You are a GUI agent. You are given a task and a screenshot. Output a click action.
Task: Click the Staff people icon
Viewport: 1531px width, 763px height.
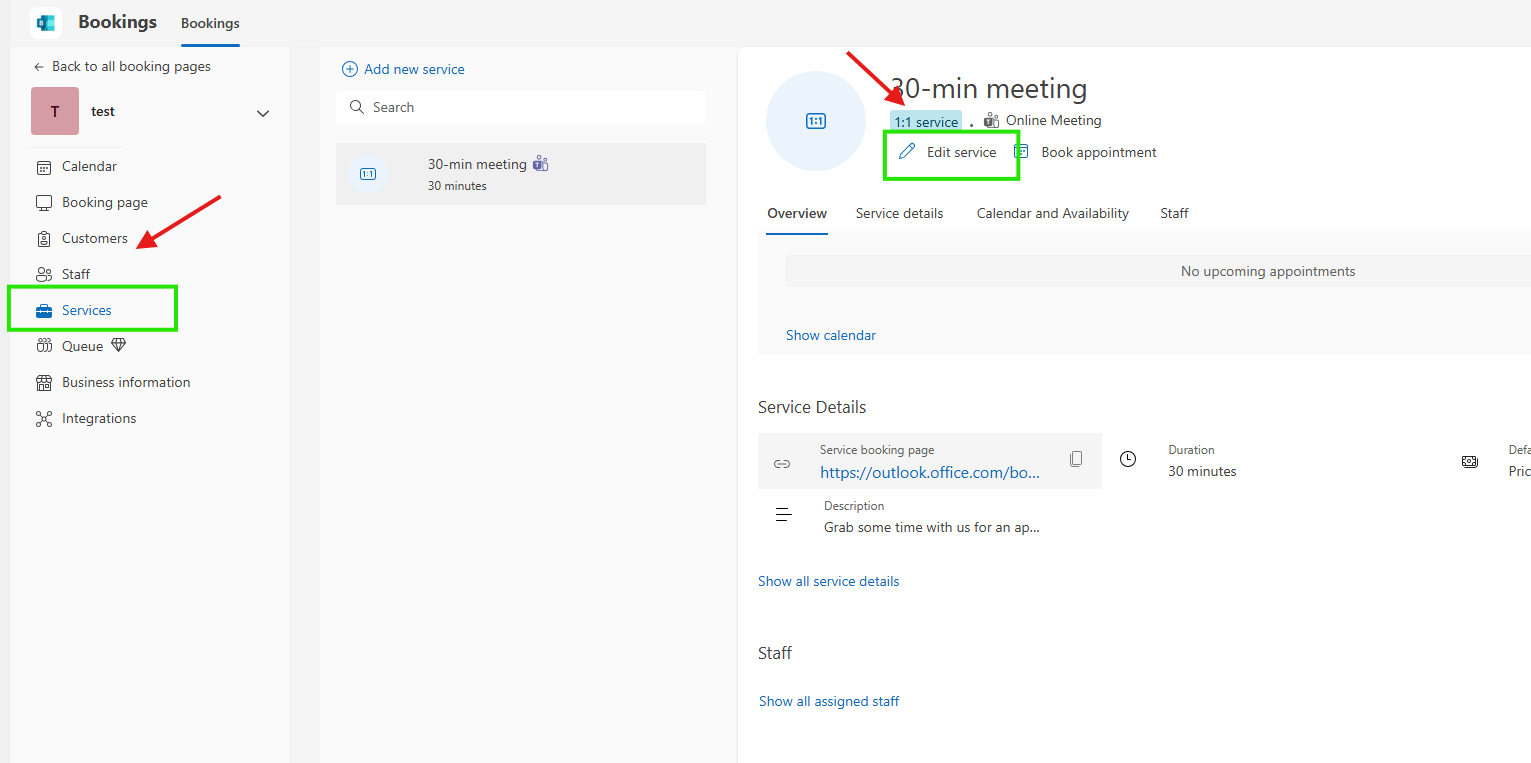(x=44, y=275)
